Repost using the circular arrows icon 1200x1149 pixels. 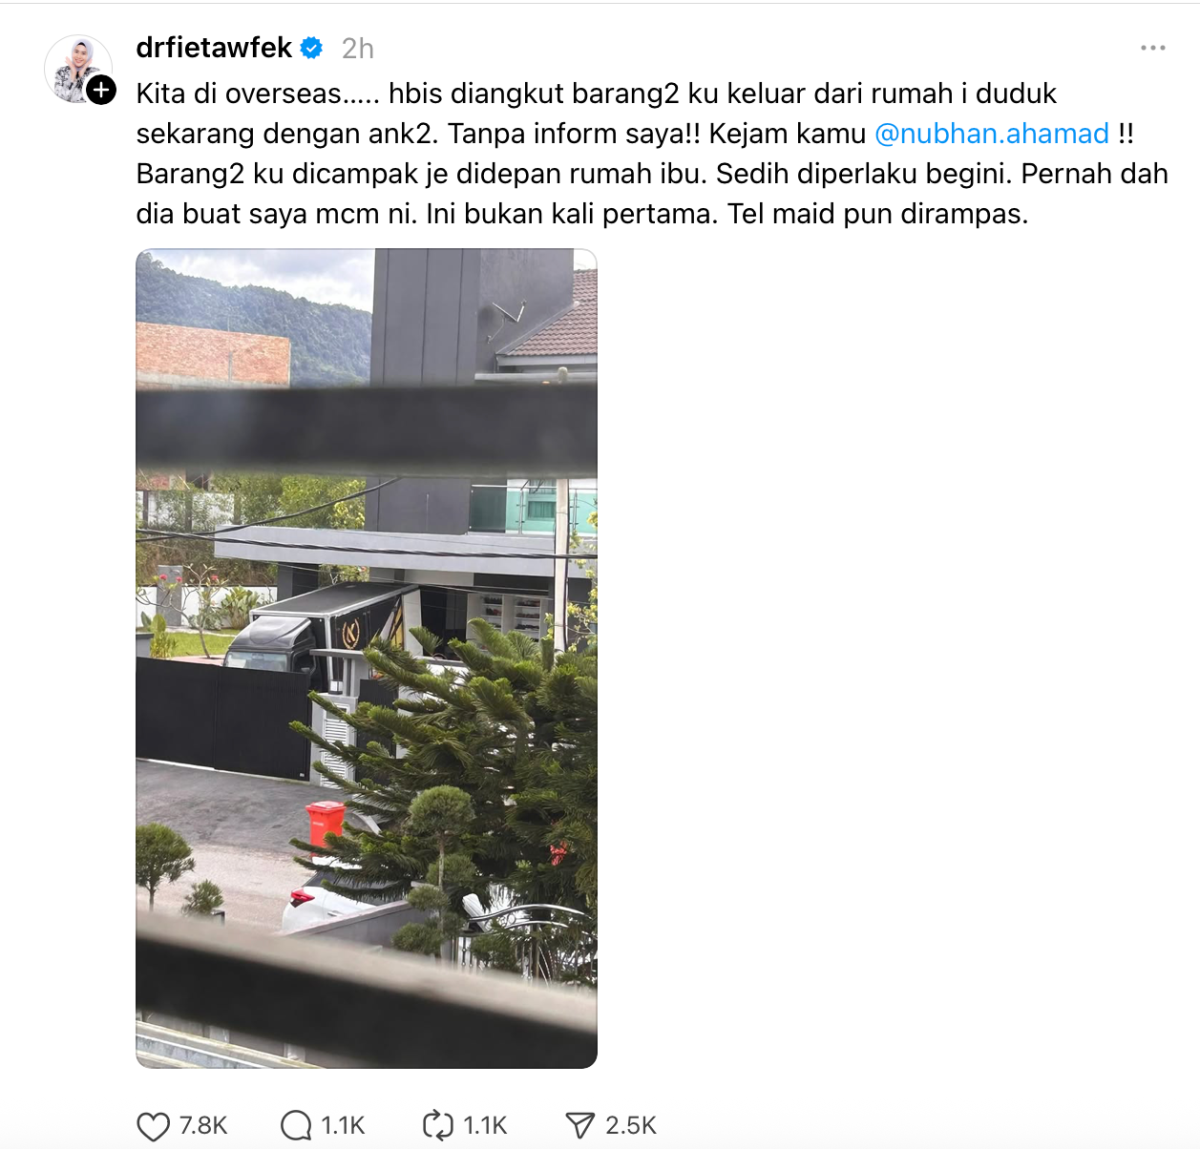pyautogui.click(x=438, y=1125)
